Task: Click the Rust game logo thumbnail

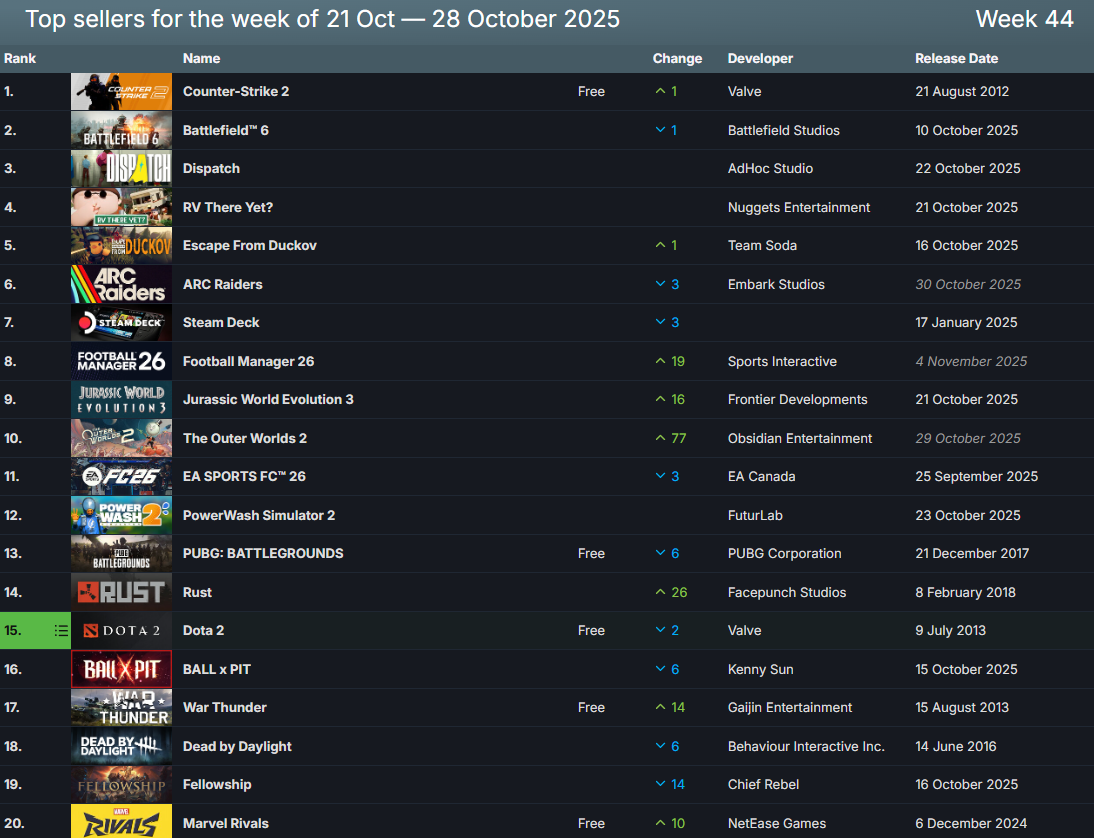Action: (121, 592)
